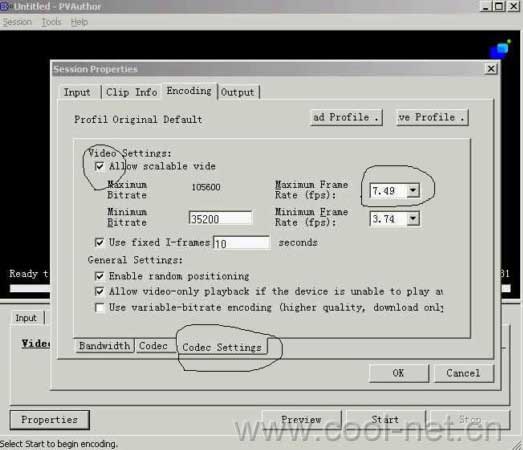Uncheck Allow video-only playback option
This screenshot has width=523, height=450.
pos(99,291)
